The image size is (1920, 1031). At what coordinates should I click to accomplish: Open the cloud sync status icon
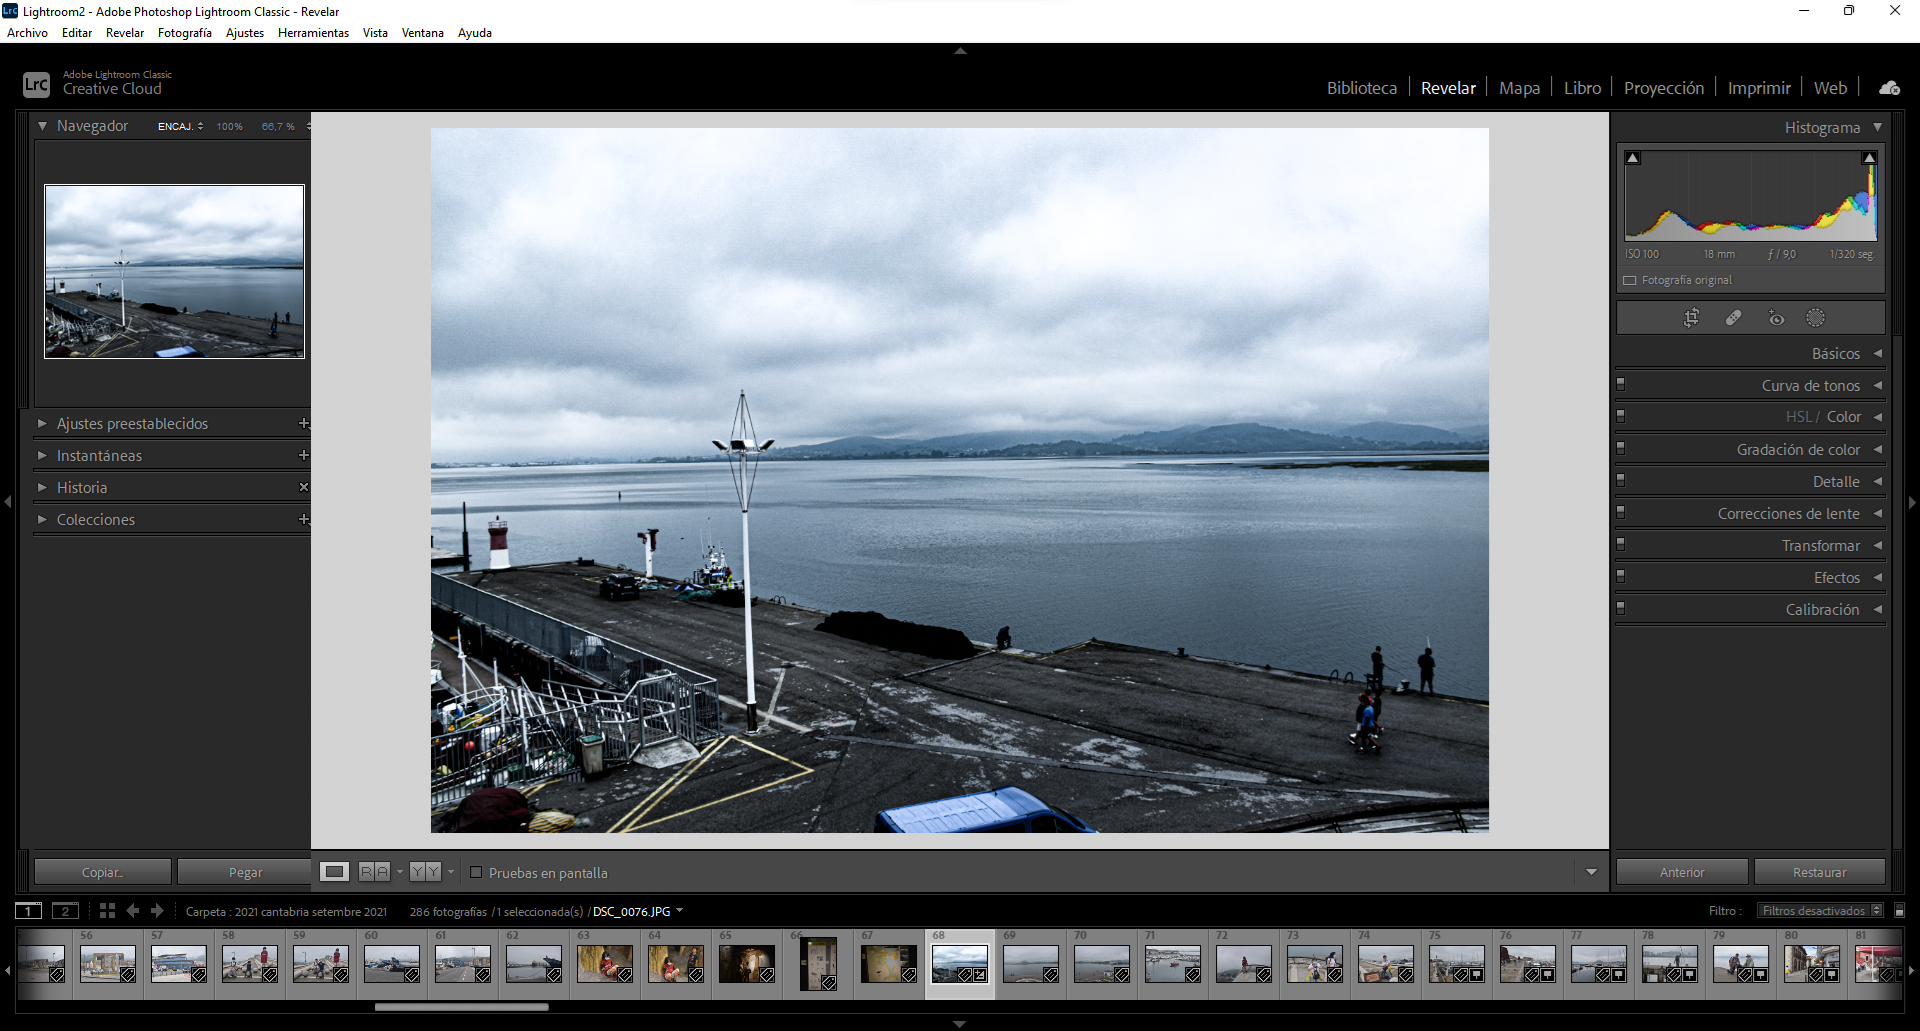pyautogui.click(x=1889, y=88)
